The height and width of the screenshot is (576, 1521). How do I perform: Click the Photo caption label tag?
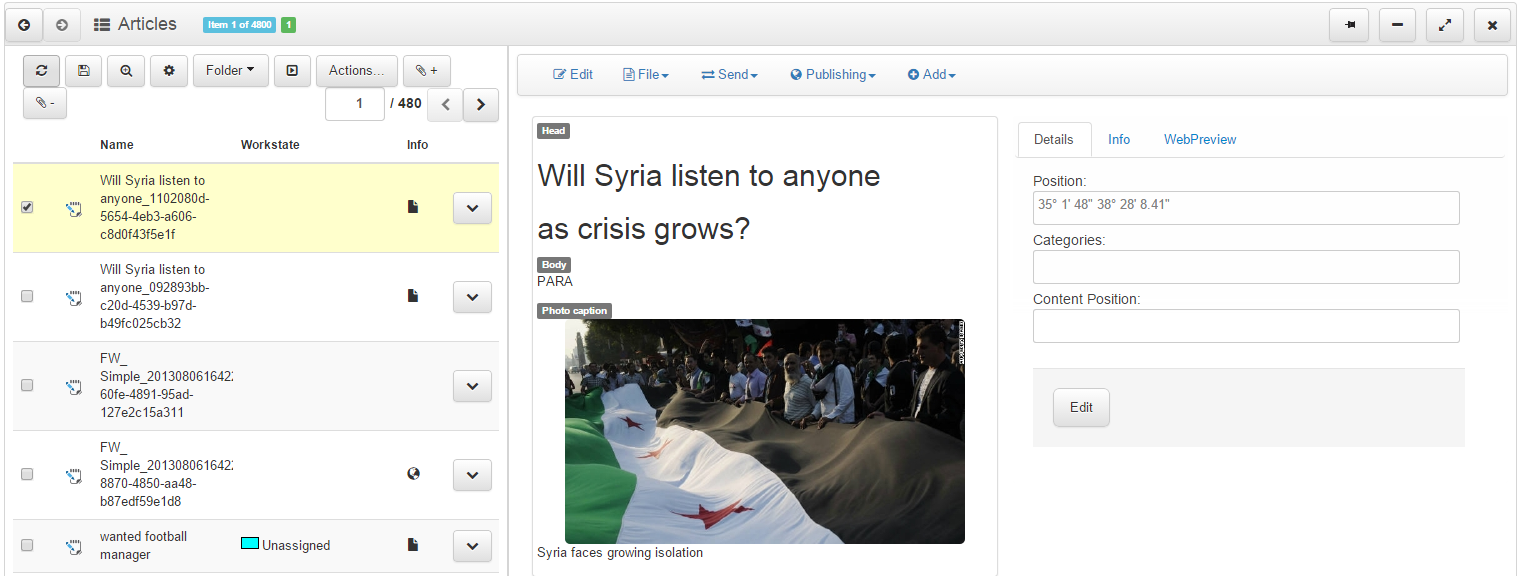pyautogui.click(x=574, y=311)
